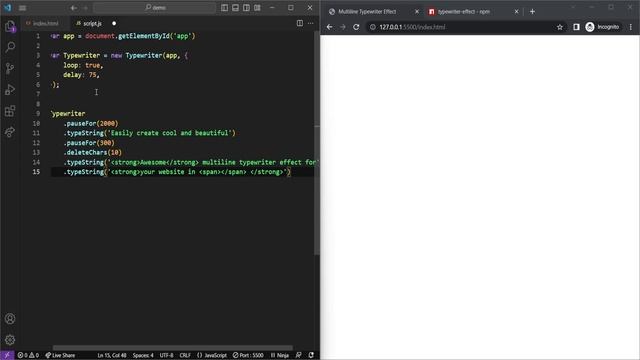640x360 pixels.
Task: Change indentation via Spaces: 4
Action: tap(143, 355)
